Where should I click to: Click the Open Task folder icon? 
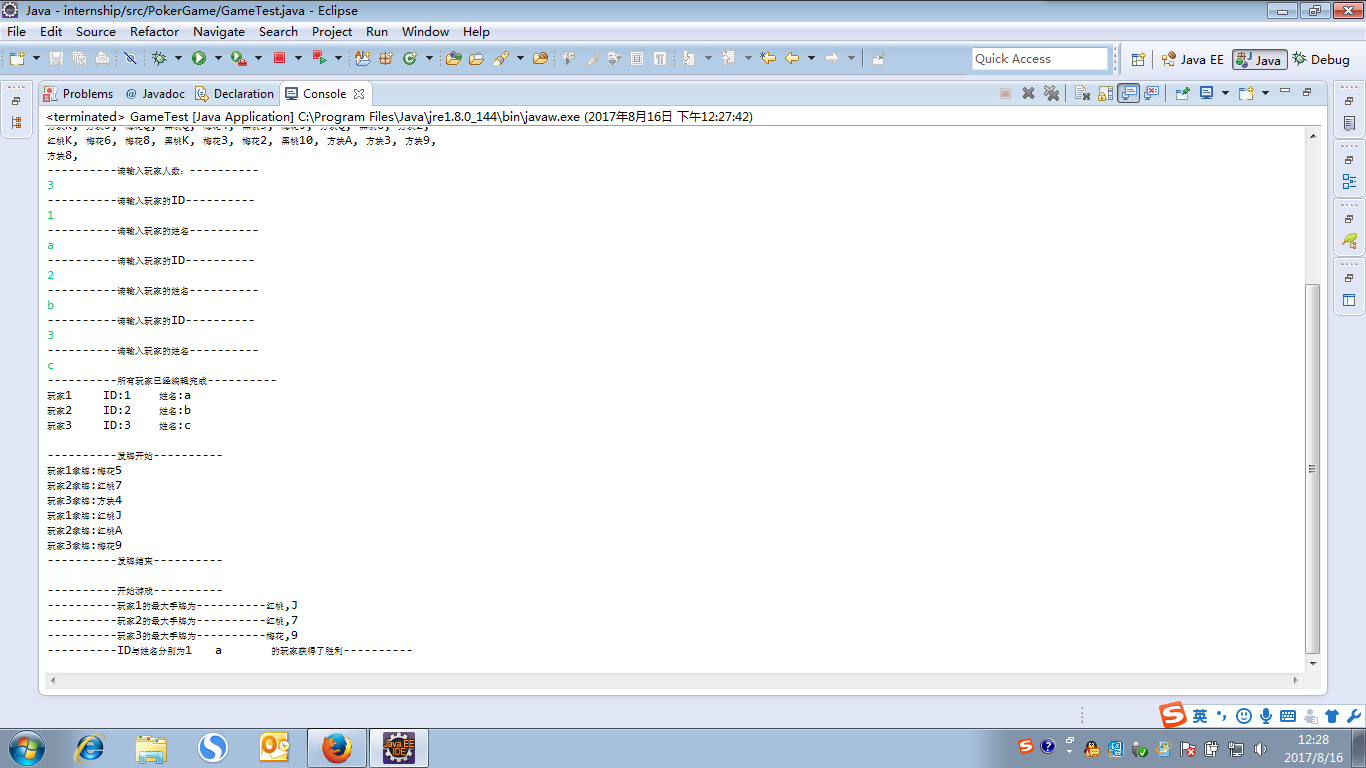click(476, 59)
